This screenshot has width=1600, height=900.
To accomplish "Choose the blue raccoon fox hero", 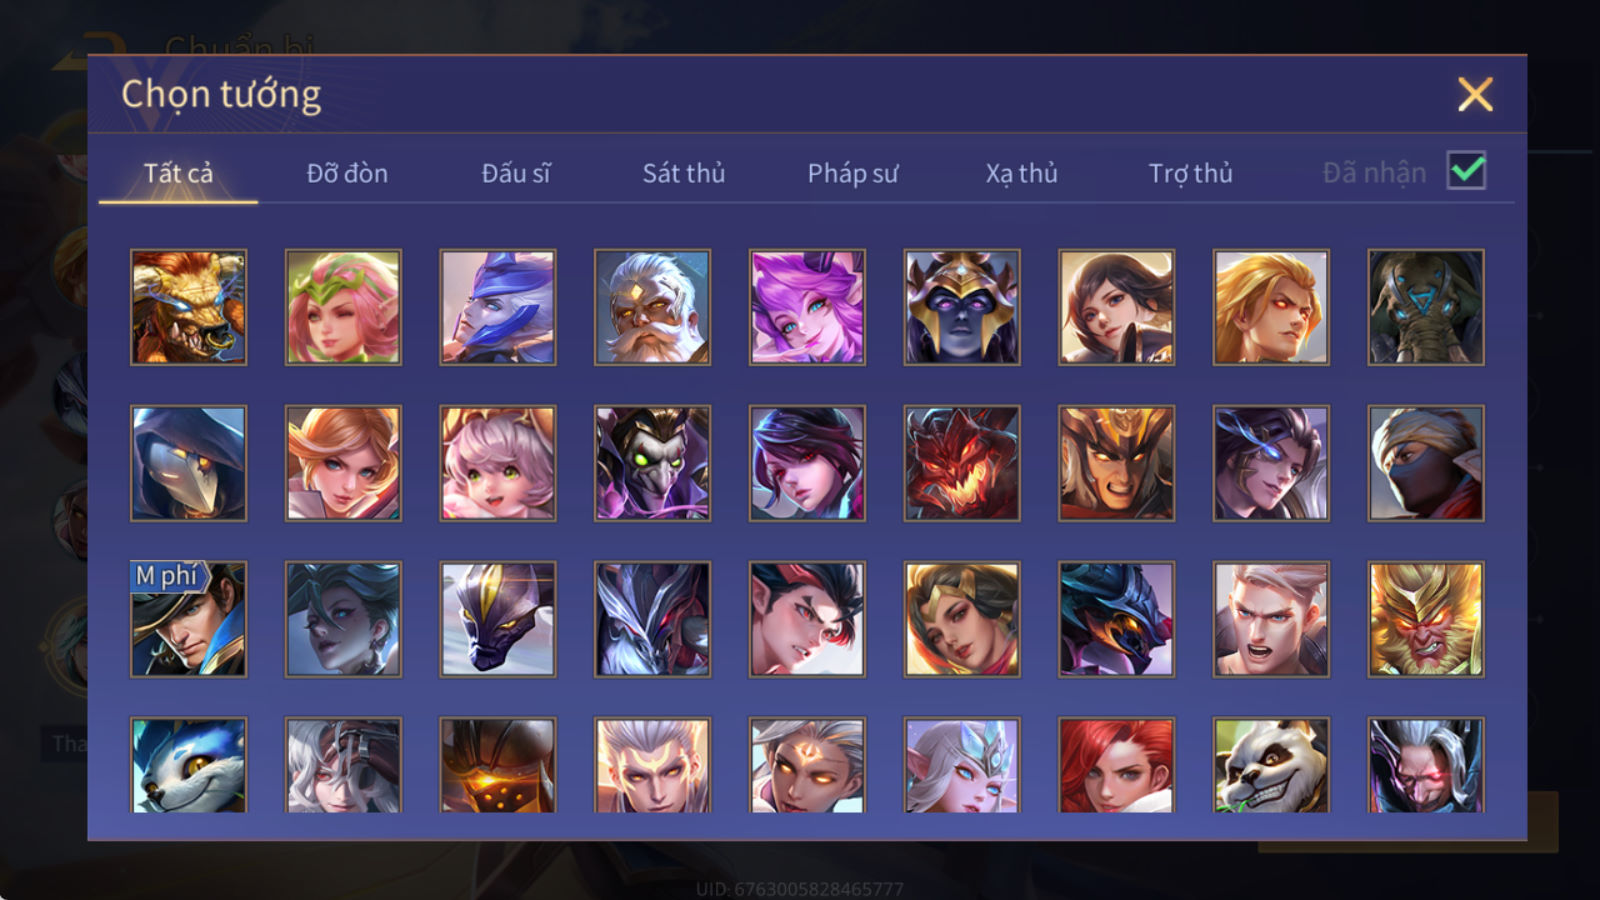I will pos(188,765).
